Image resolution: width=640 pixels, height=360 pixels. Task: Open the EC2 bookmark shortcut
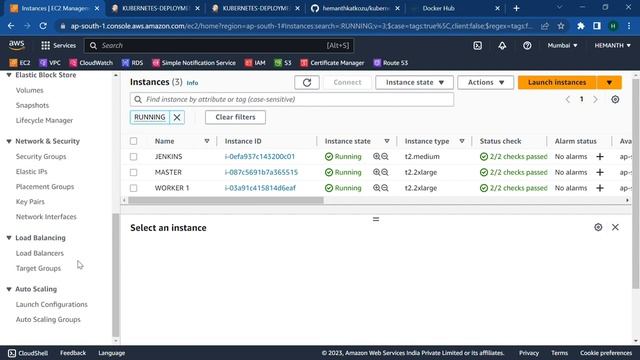click(x=20, y=63)
